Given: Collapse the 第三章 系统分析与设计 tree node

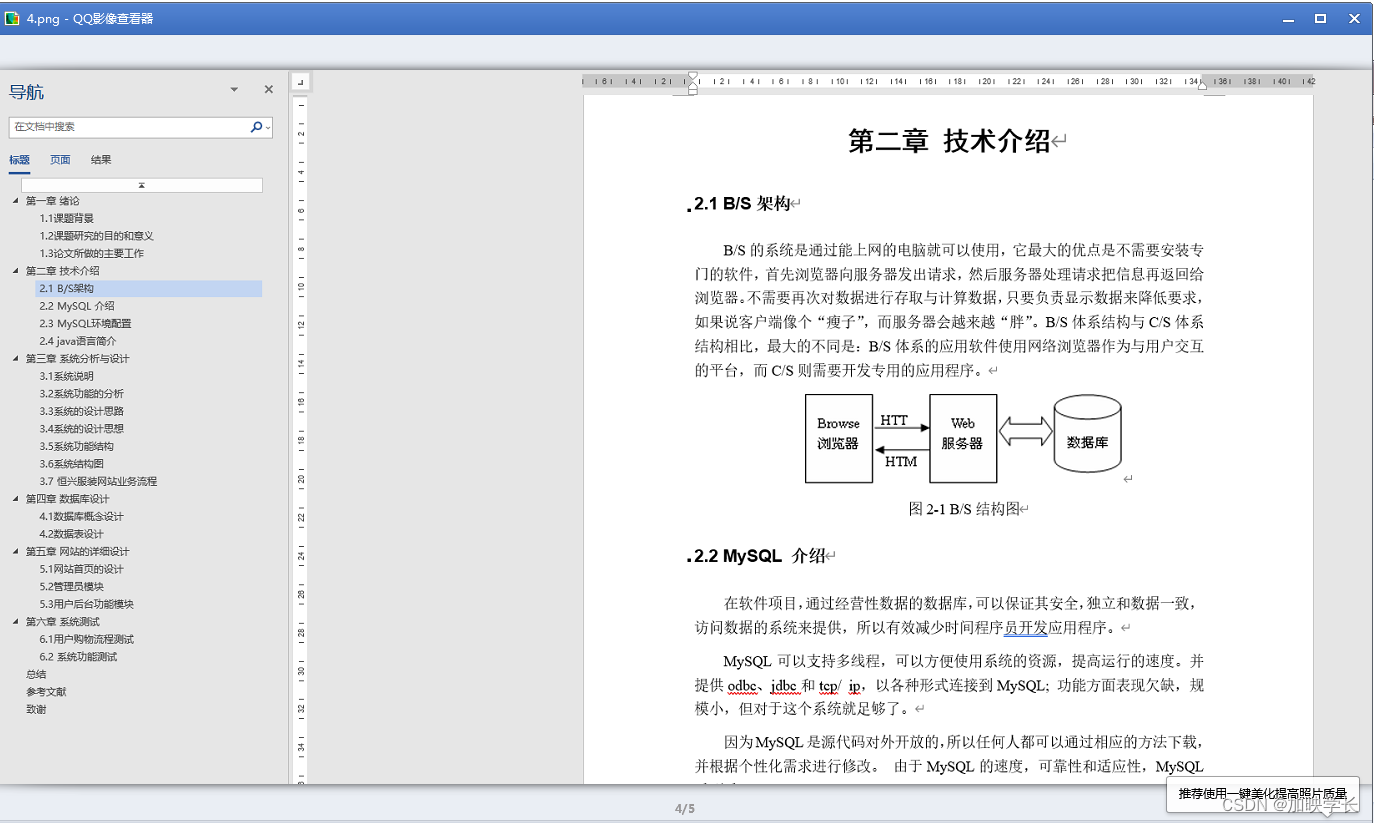Looking at the screenshot, I should tap(16, 359).
